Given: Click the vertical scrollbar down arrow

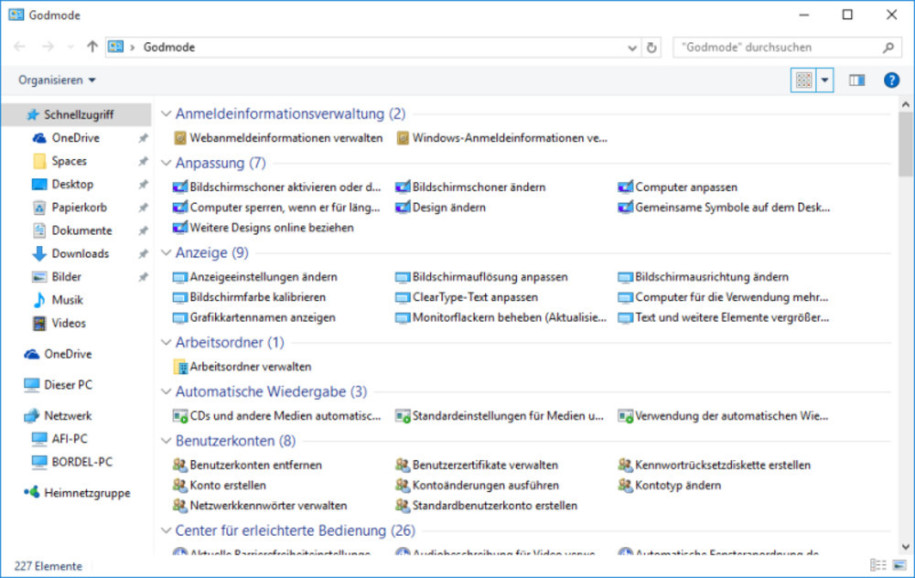Looking at the screenshot, I should pyautogui.click(x=906, y=546).
